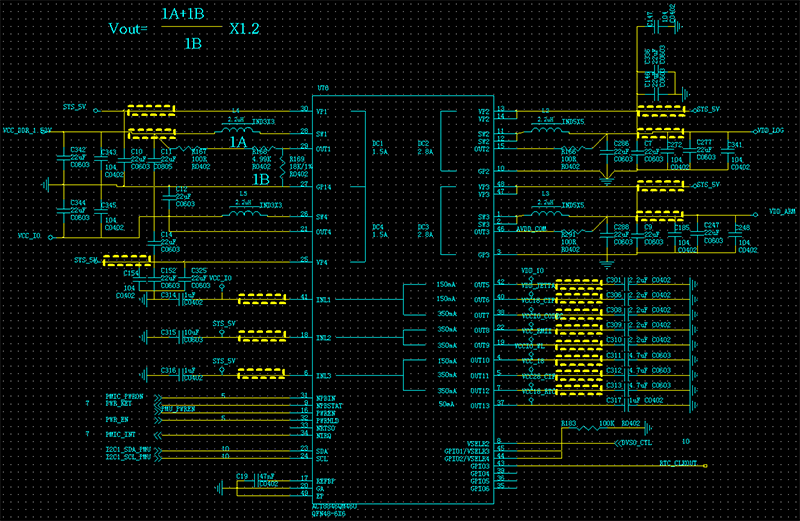Select the 'PMIC_INT' port label
The height and width of the screenshot is (521, 800).
click(120, 435)
